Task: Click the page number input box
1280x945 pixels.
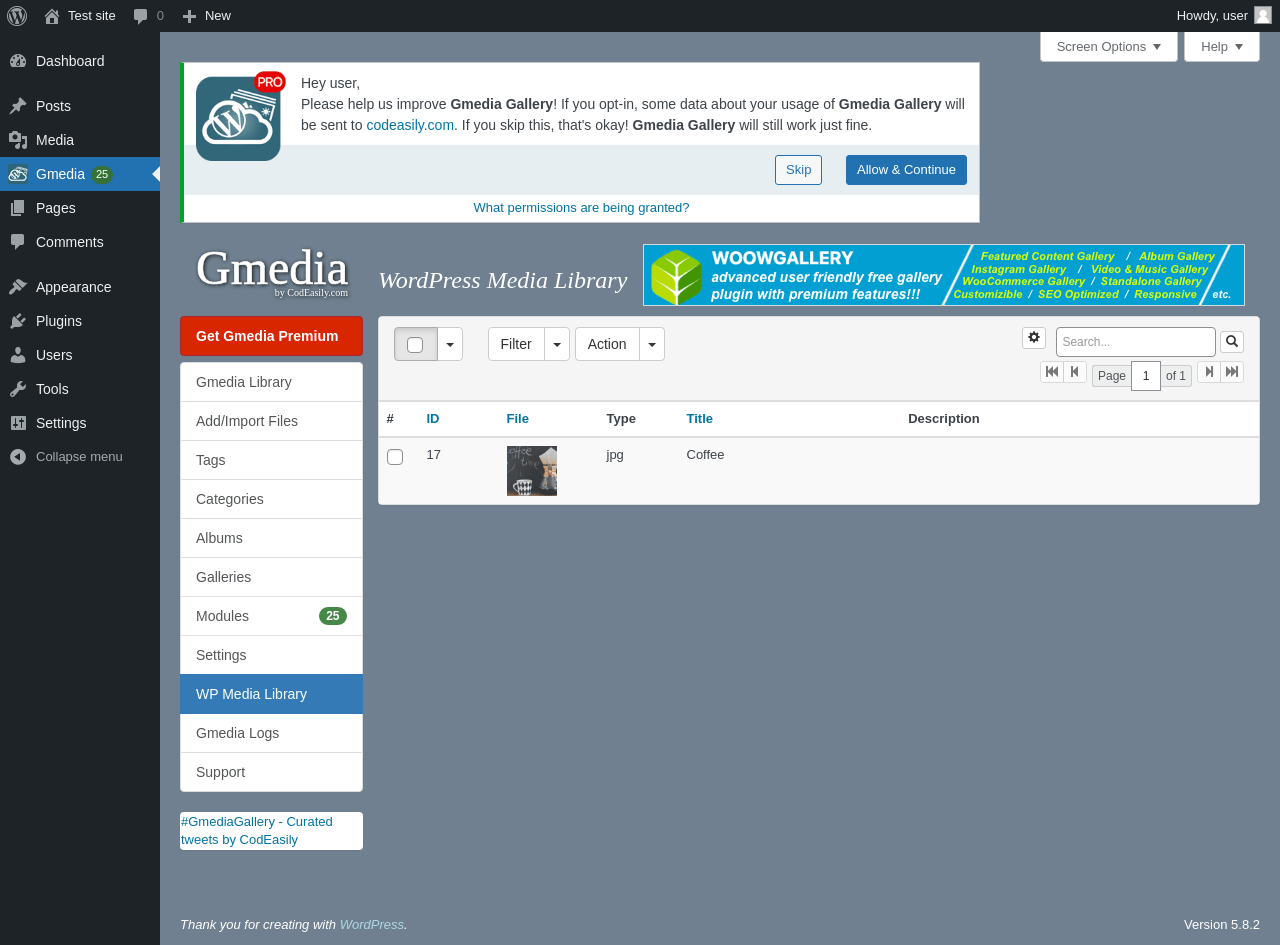Action: click(1146, 376)
